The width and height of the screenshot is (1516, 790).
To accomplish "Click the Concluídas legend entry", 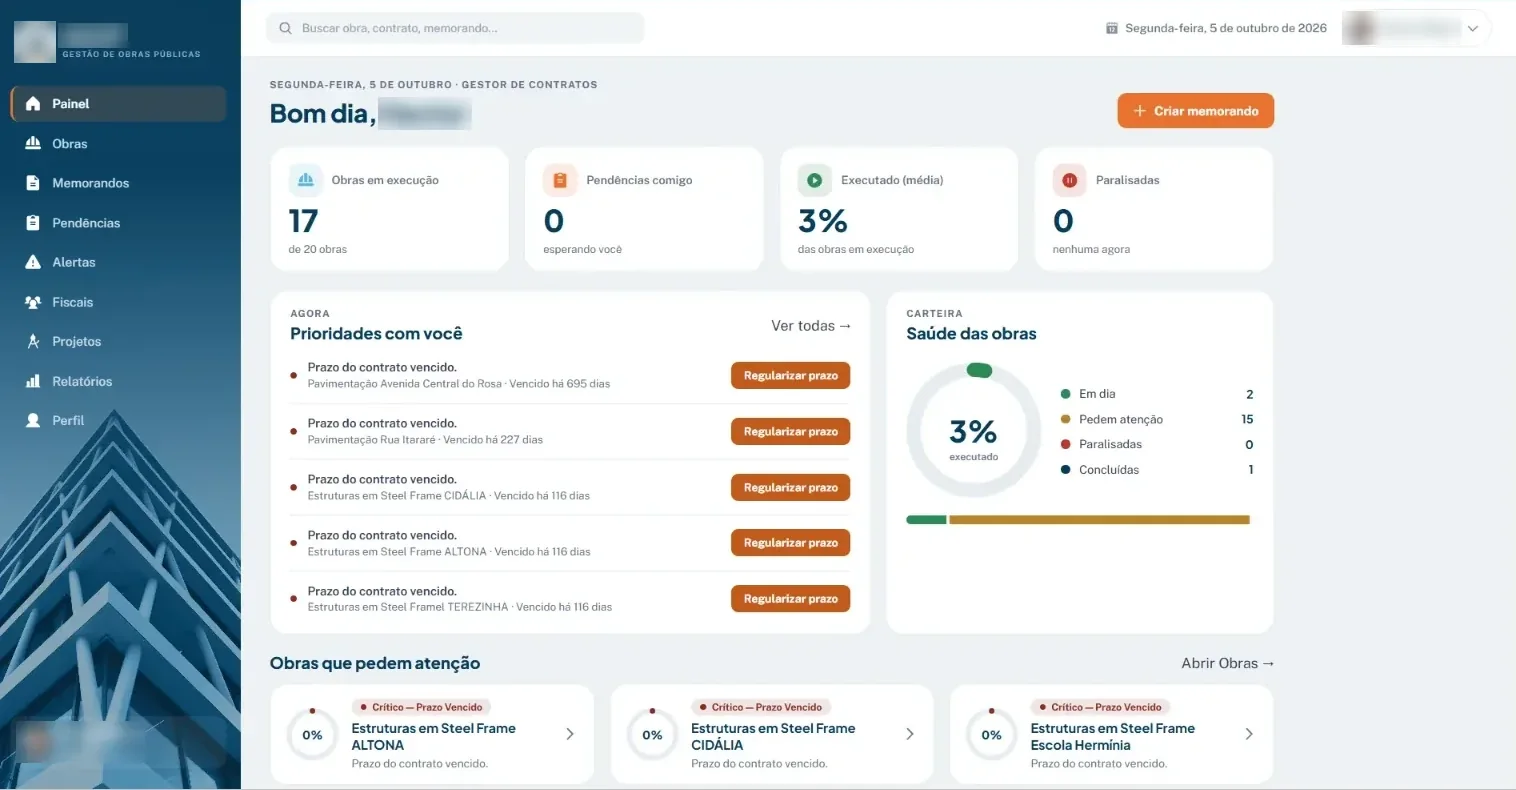I will 1157,470.
